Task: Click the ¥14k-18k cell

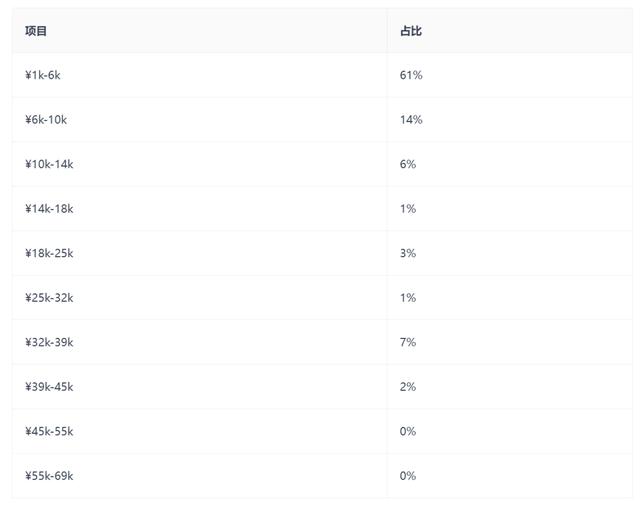Action: pyautogui.click(x=49, y=209)
